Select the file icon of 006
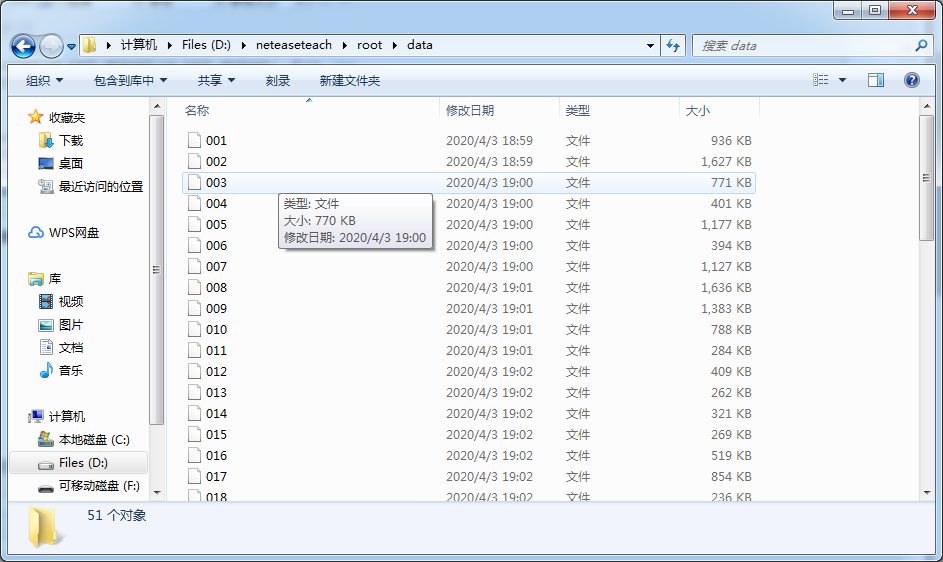Viewport: 943px width, 562px height. point(194,245)
